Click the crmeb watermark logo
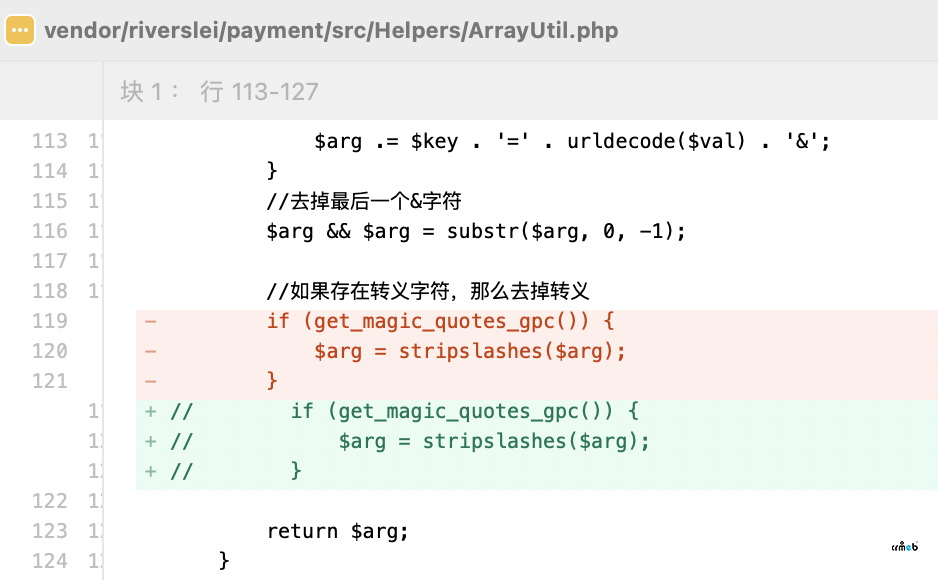Screen dimensions: 938x580 click(x=904, y=546)
